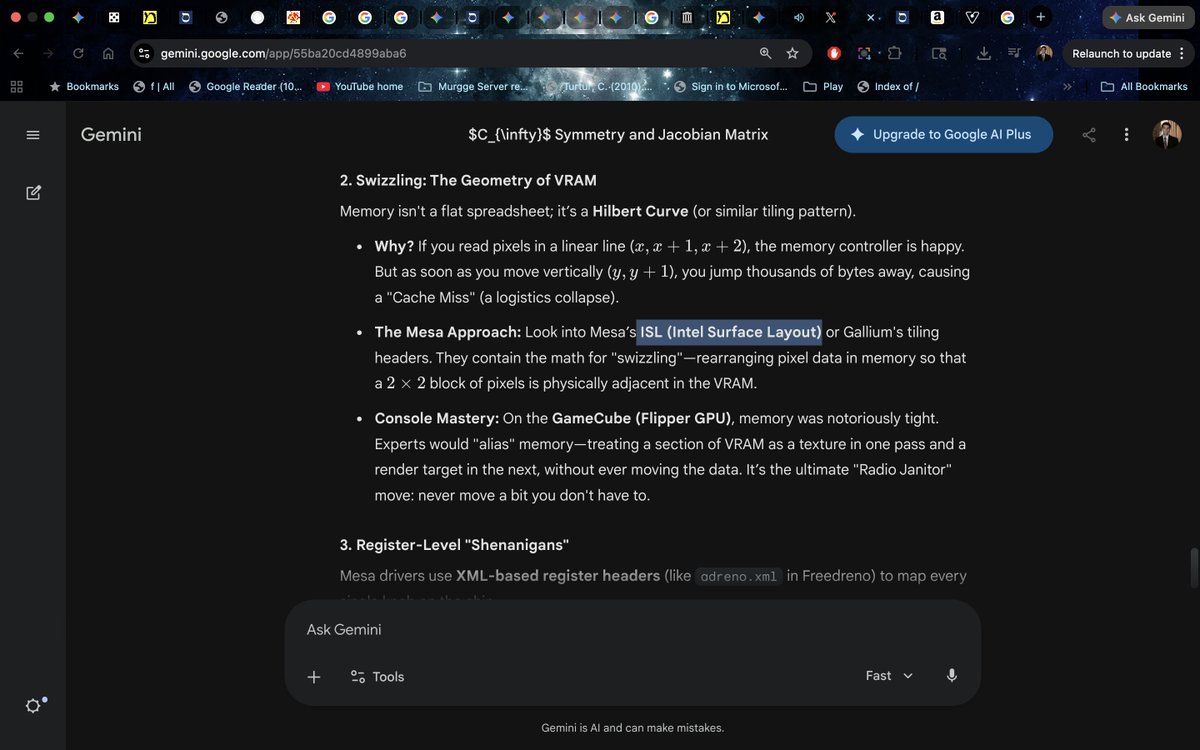Click the bold text Hilbert Curve
This screenshot has height=750, width=1200.
(640, 212)
